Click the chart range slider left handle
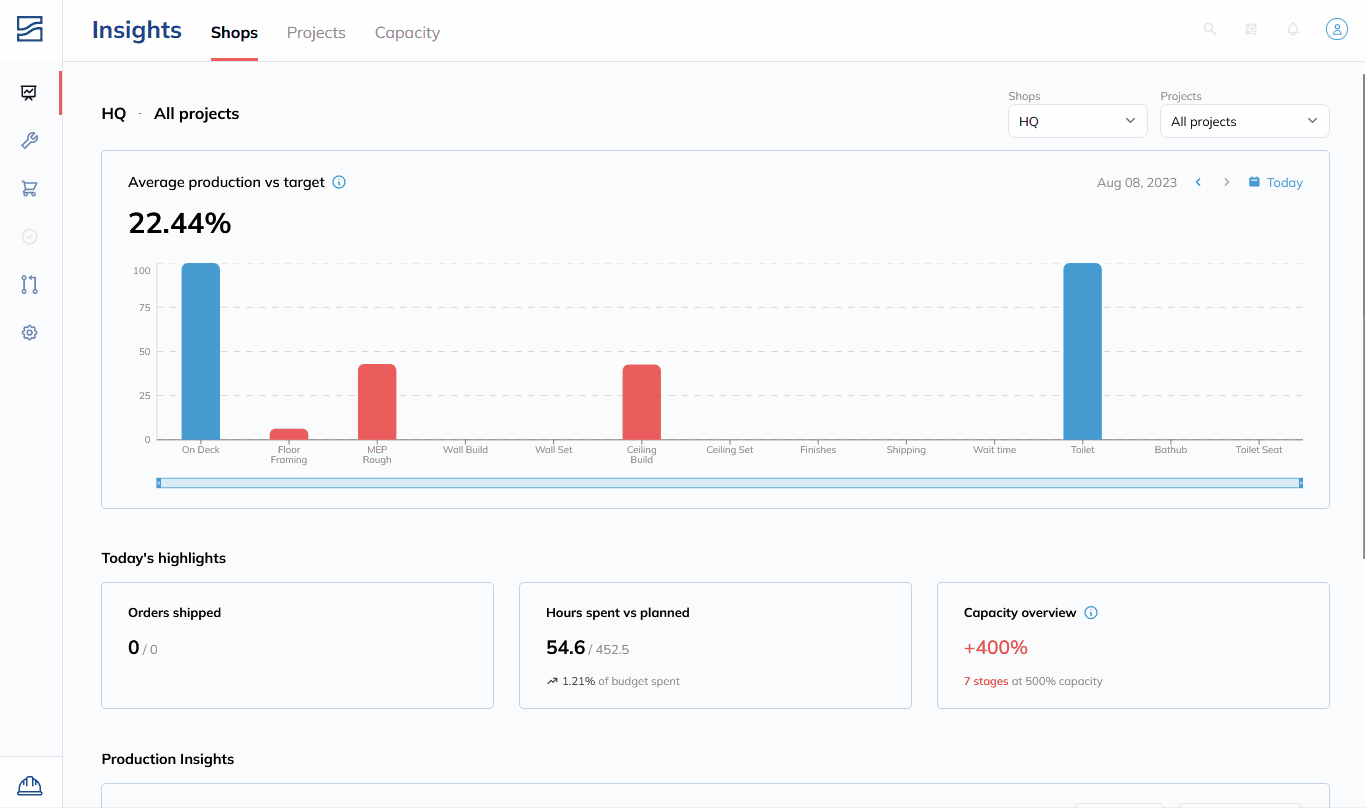 [159, 483]
